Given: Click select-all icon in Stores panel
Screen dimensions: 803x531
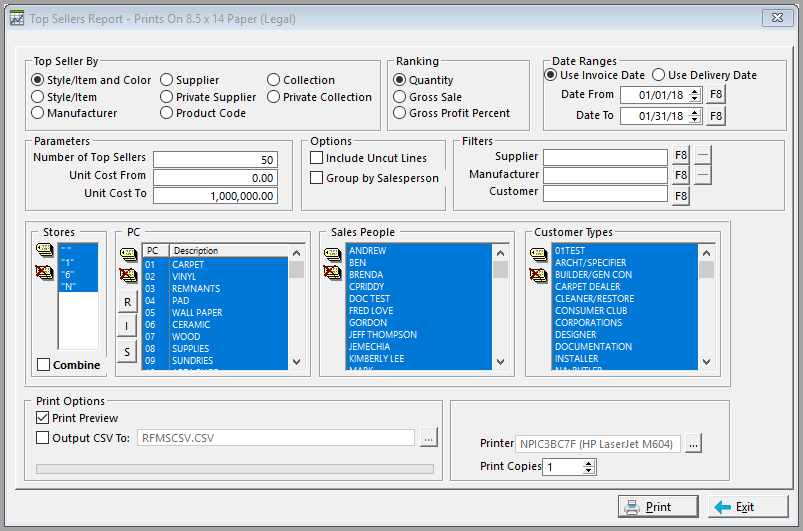Looking at the screenshot, I should pos(45,250).
